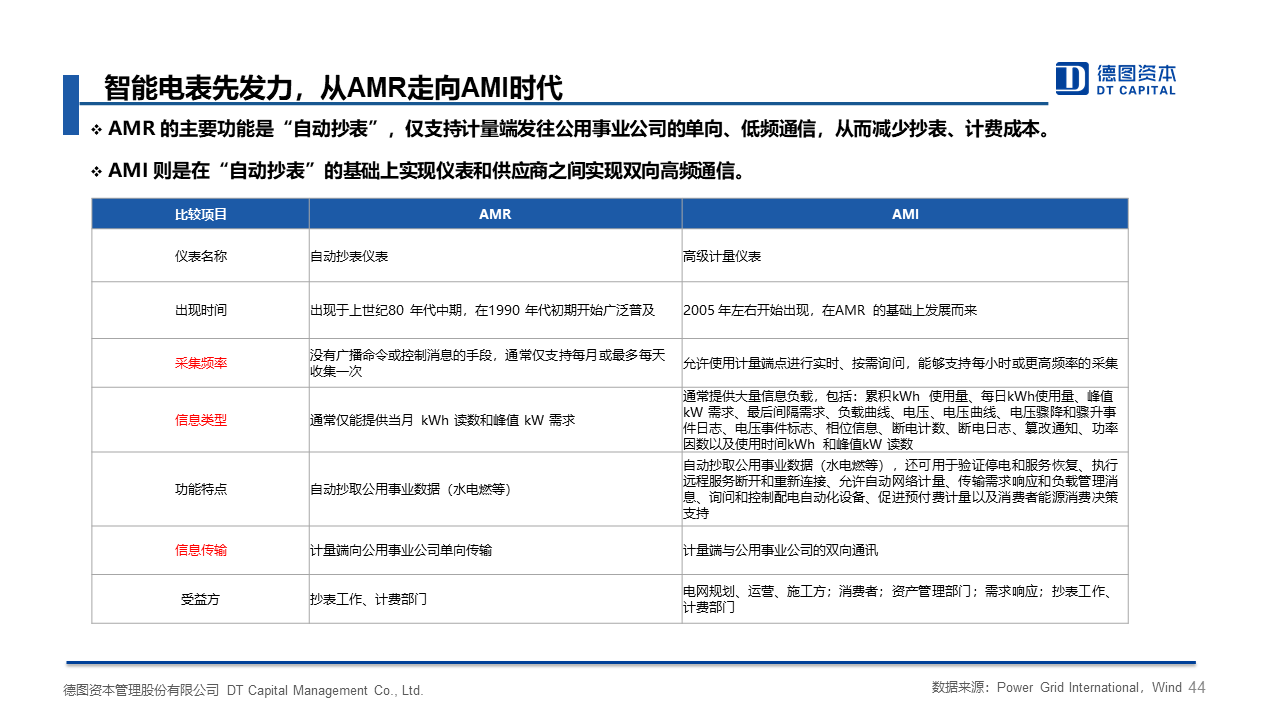This screenshot has width=1280, height=720.
Task: Select the AMR column header
Action: (495, 214)
